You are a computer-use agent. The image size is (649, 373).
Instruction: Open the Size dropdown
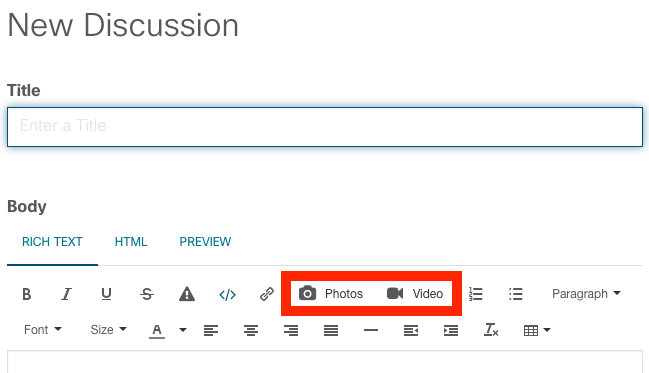[x=108, y=330]
